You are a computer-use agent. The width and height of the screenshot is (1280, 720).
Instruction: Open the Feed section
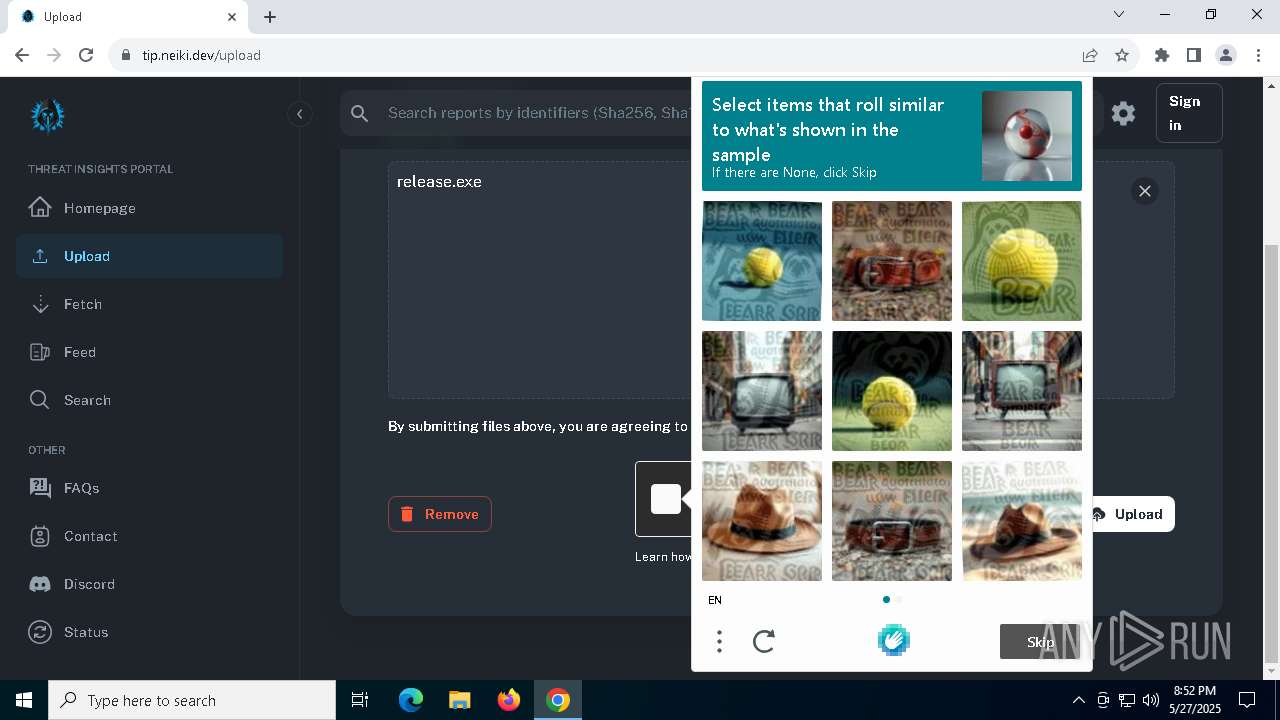coord(150,352)
